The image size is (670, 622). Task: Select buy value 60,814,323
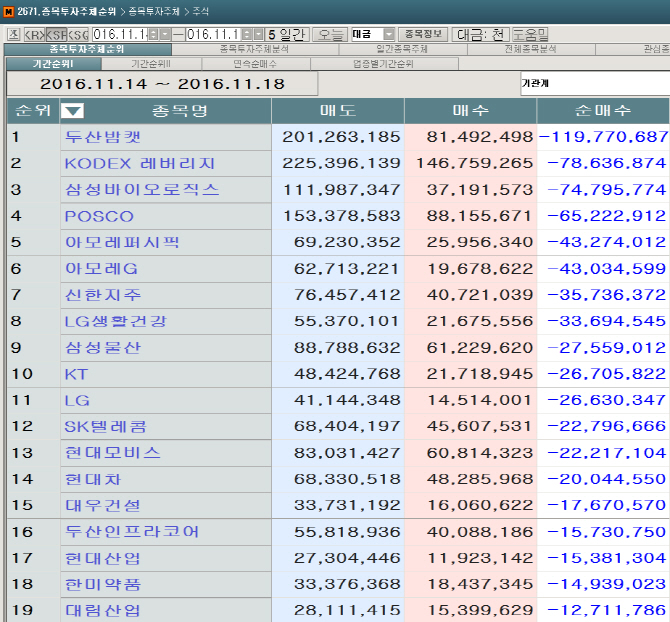pyautogui.click(x=480, y=453)
